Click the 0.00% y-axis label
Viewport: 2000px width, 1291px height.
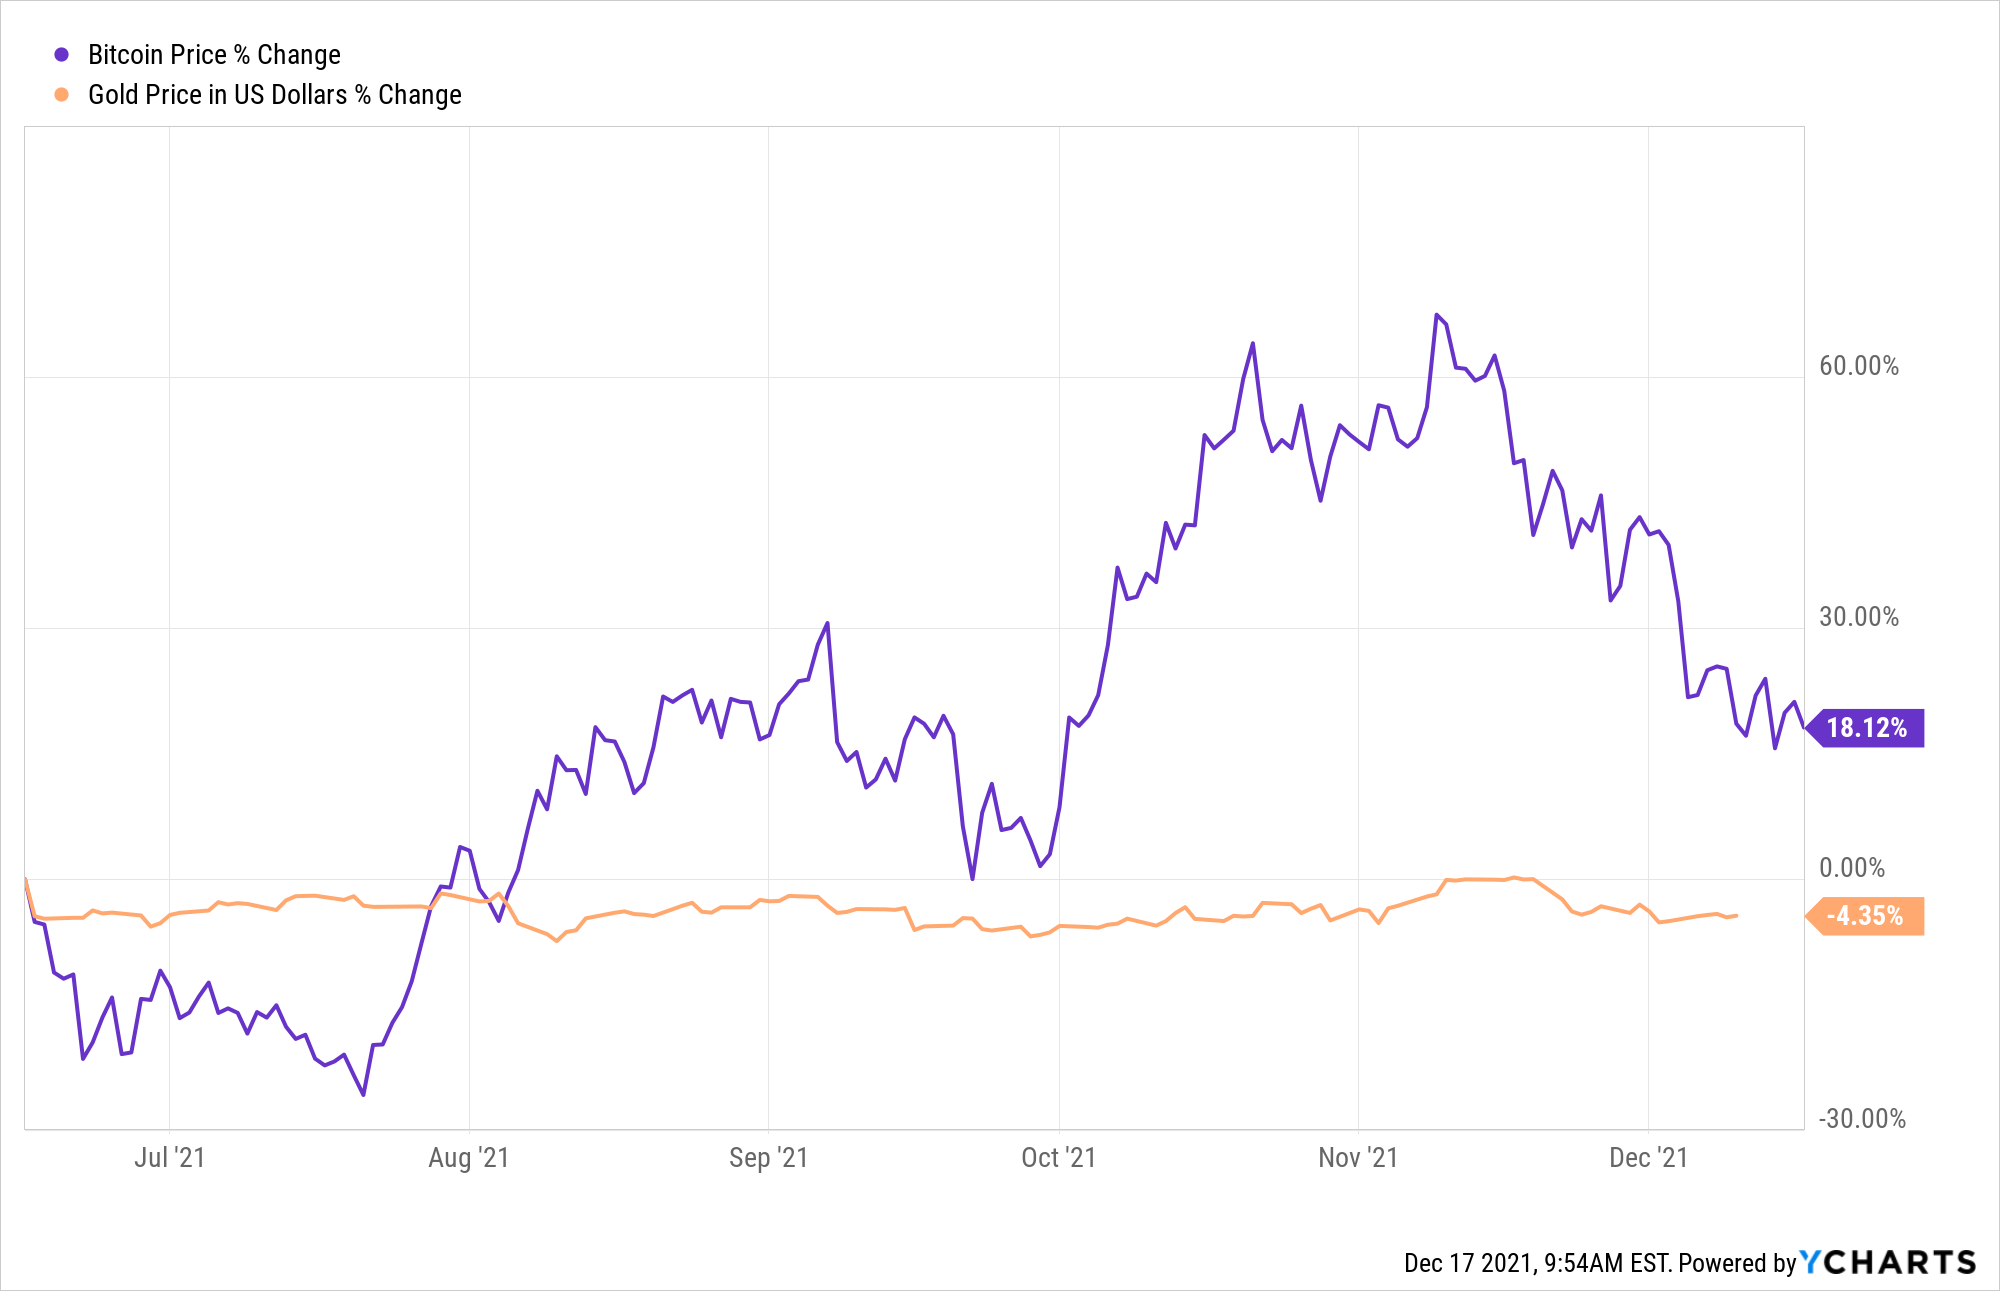pos(1852,868)
